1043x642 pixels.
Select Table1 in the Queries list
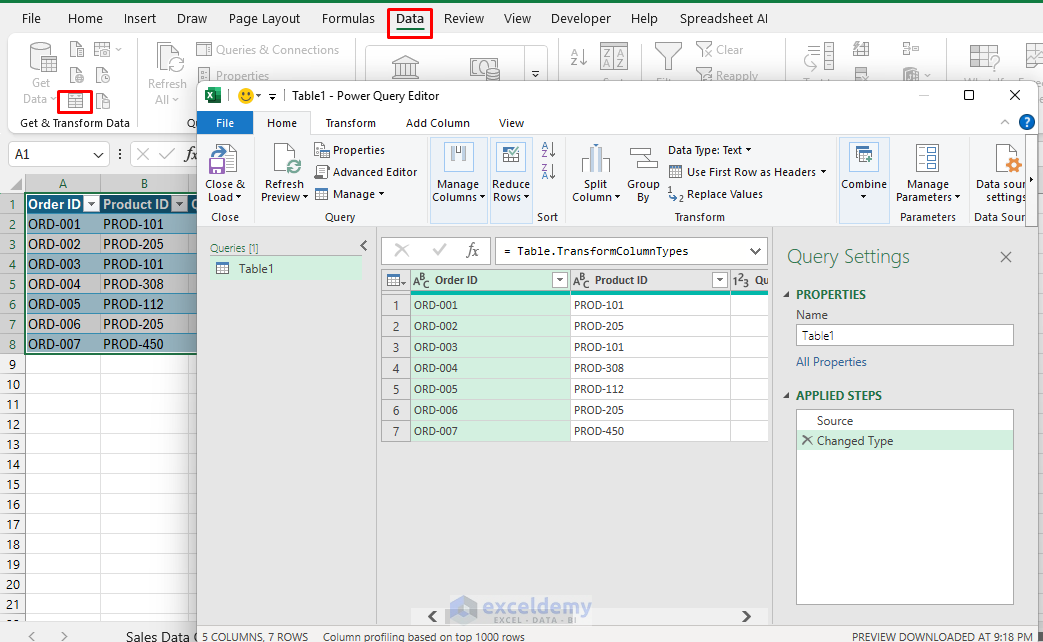(286, 269)
